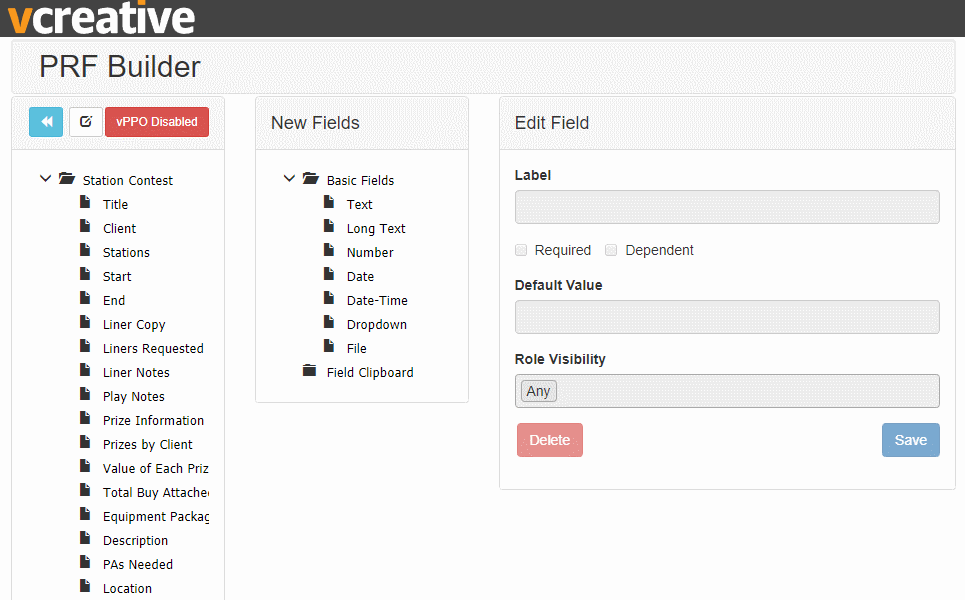The width and height of the screenshot is (965, 600).
Task: Choose the Number new field type
Action: tap(370, 252)
